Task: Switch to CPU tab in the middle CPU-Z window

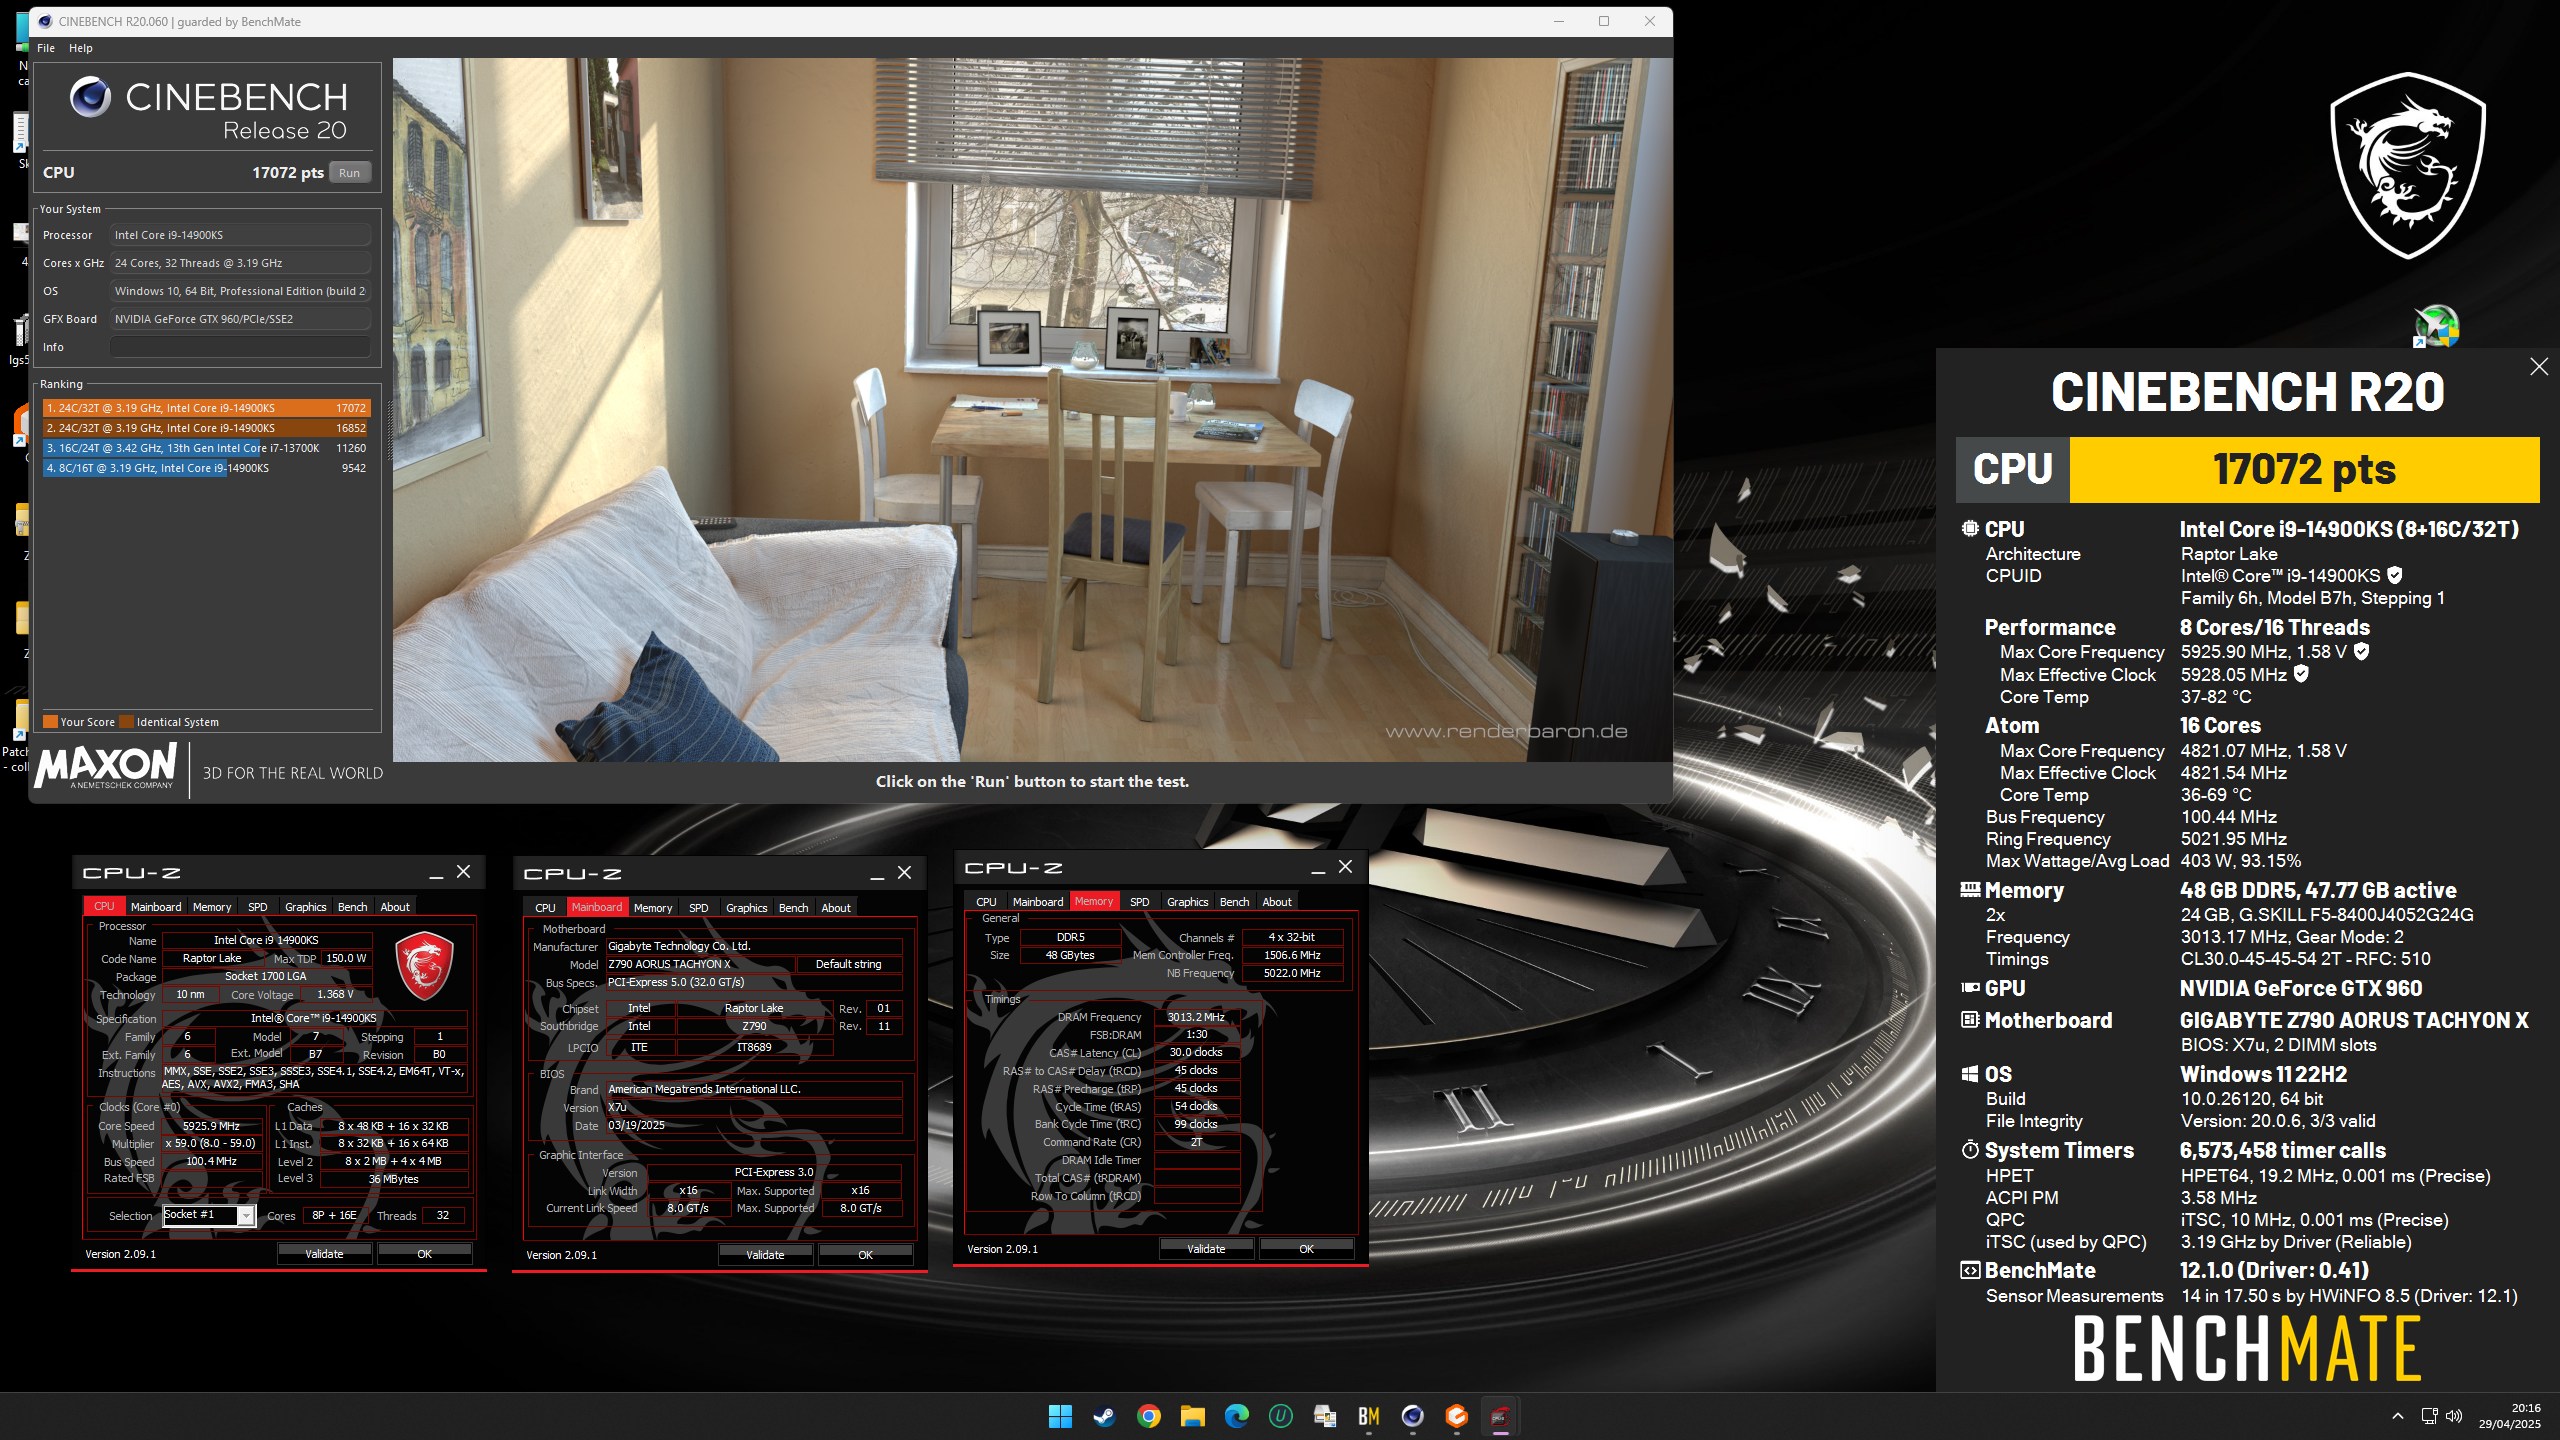Action: pyautogui.click(x=545, y=908)
